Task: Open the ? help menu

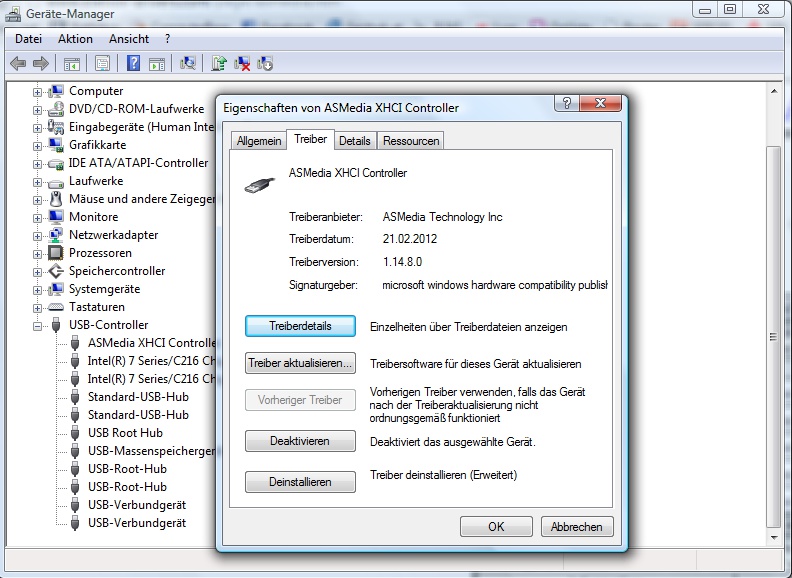Action: pyautogui.click(x=167, y=39)
